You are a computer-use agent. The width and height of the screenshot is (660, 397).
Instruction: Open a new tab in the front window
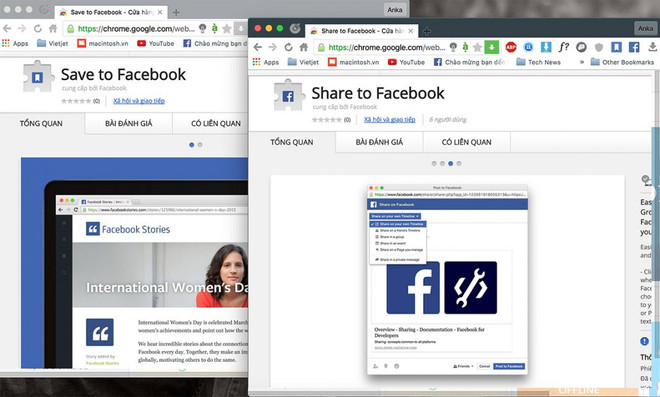426,31
